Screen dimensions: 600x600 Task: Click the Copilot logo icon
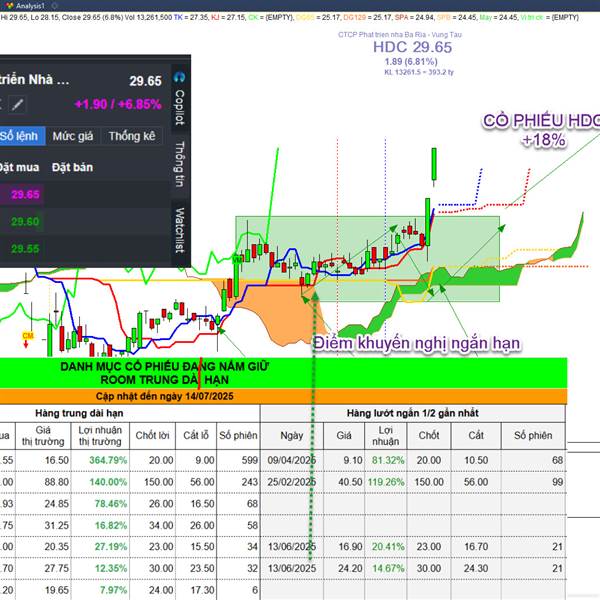[x=179, y=77]
